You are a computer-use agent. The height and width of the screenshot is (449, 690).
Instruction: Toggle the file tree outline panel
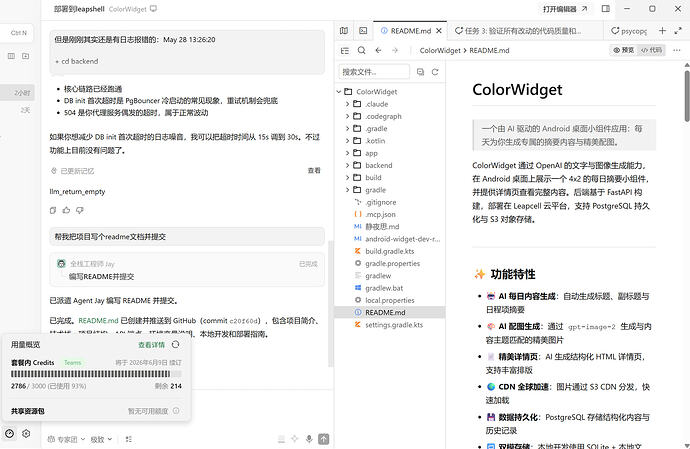point(345,51)
